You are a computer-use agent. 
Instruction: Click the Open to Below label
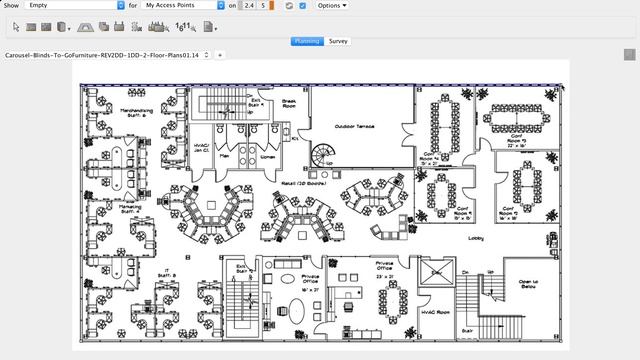click(528, 284)
